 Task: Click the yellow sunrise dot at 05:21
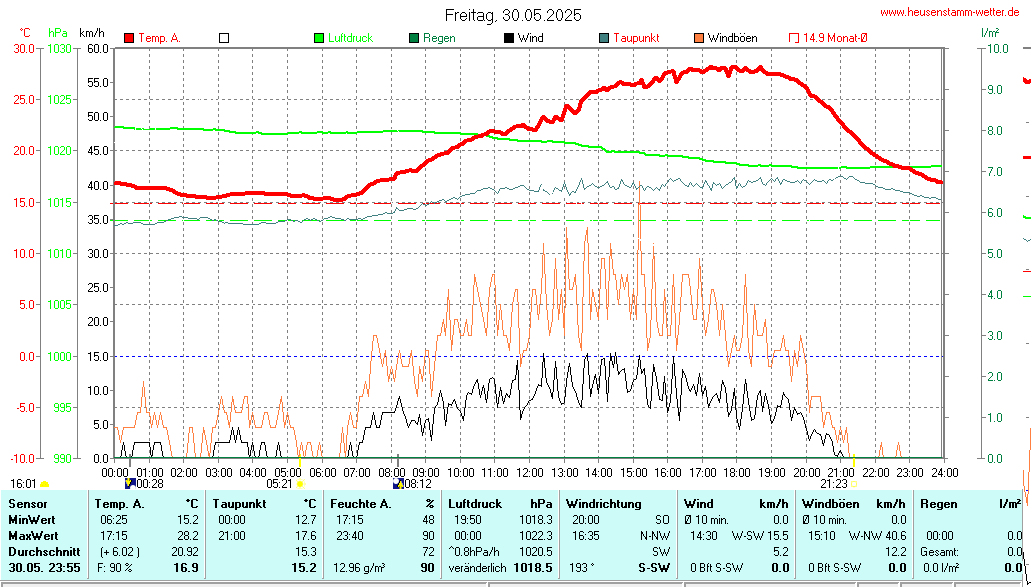(300, 484)
